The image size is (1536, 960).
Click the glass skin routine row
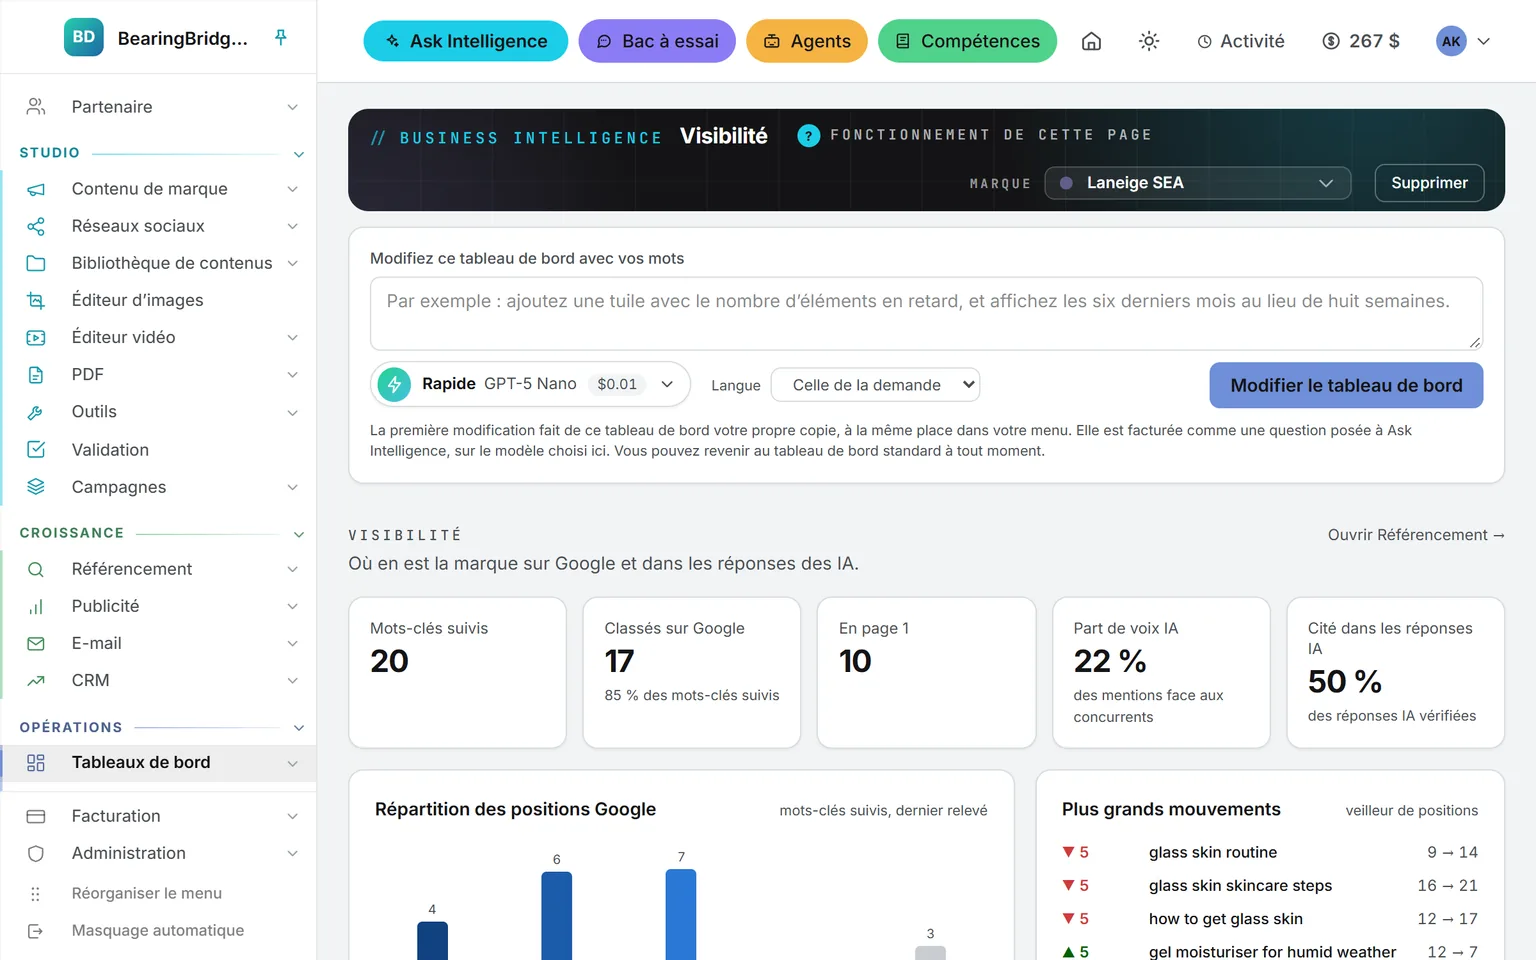pyautogui.click(x=1270, y=852)
